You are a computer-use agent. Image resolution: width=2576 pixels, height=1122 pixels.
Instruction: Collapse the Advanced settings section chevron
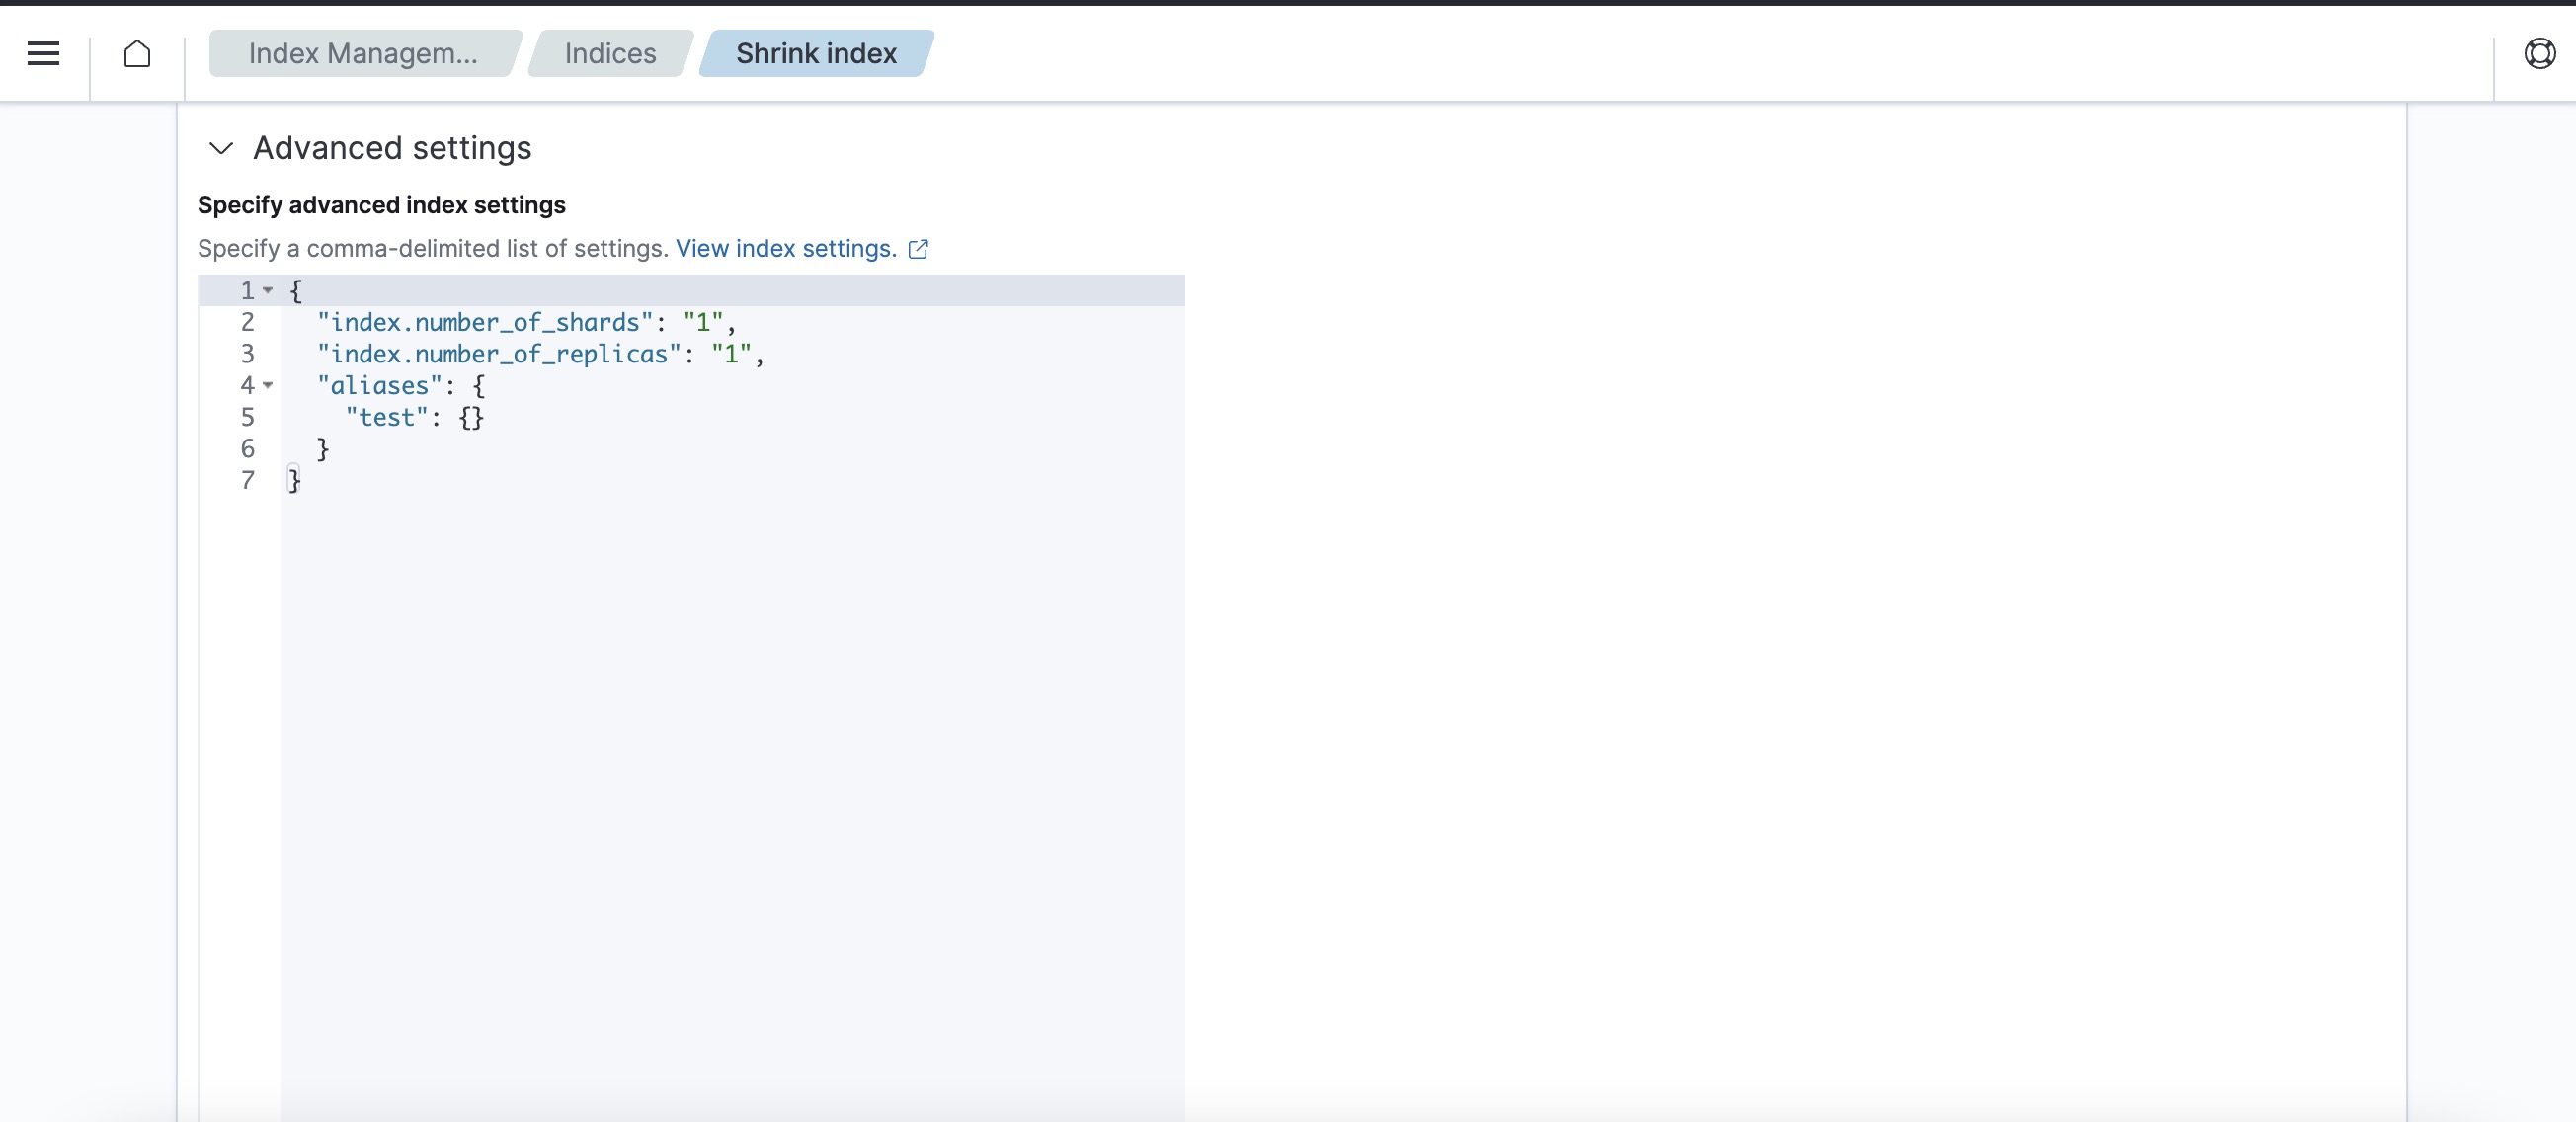coord(221,148)
